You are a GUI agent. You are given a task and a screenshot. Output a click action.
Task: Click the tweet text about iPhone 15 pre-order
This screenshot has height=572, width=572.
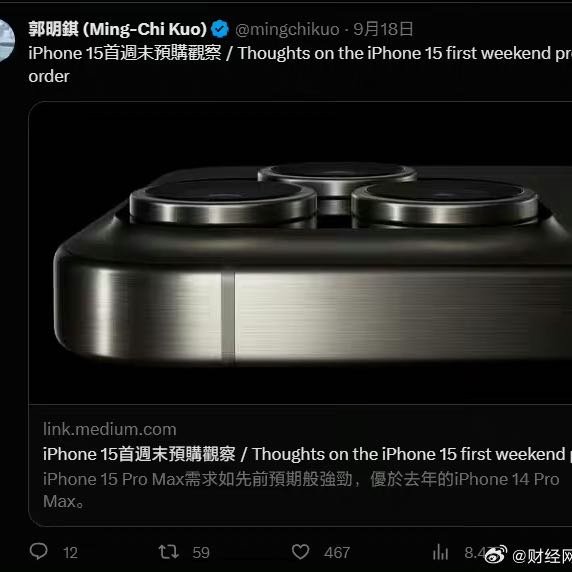300,65
